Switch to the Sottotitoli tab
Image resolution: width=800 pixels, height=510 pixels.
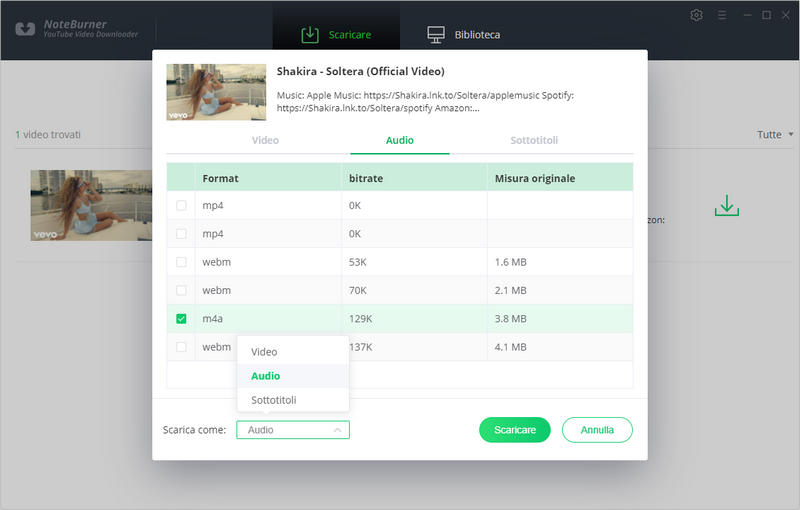click(534, 140)
